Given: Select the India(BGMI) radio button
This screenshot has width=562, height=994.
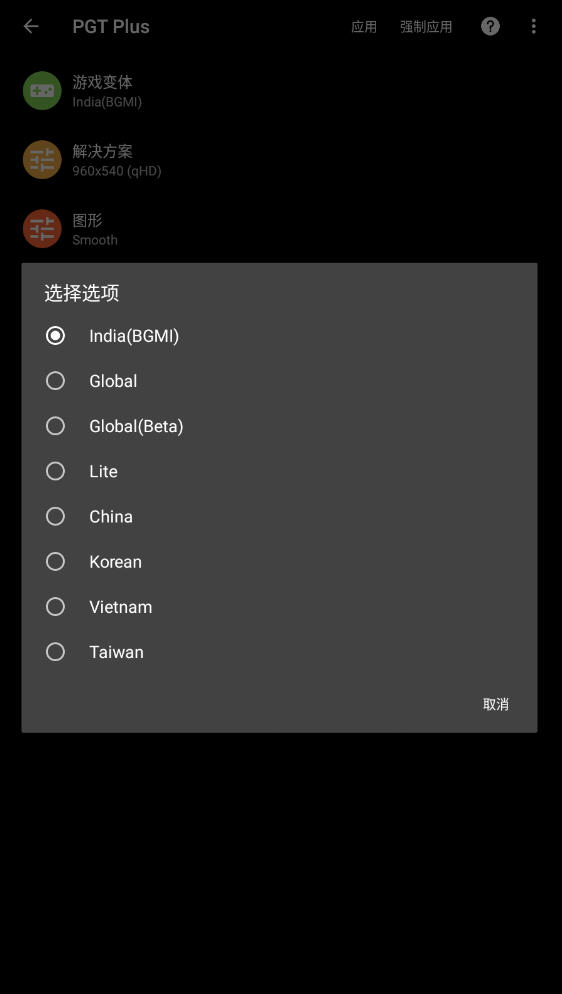Looking at the screenshot, I should (x=56, y=335).
